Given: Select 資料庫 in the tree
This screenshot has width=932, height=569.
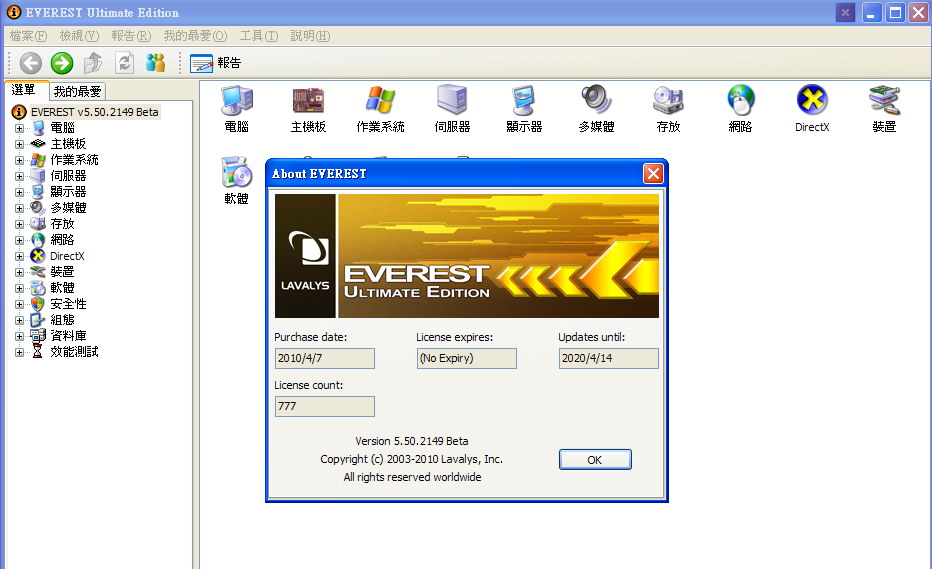Looking at the screenshot, I should (x=68, y=336).
